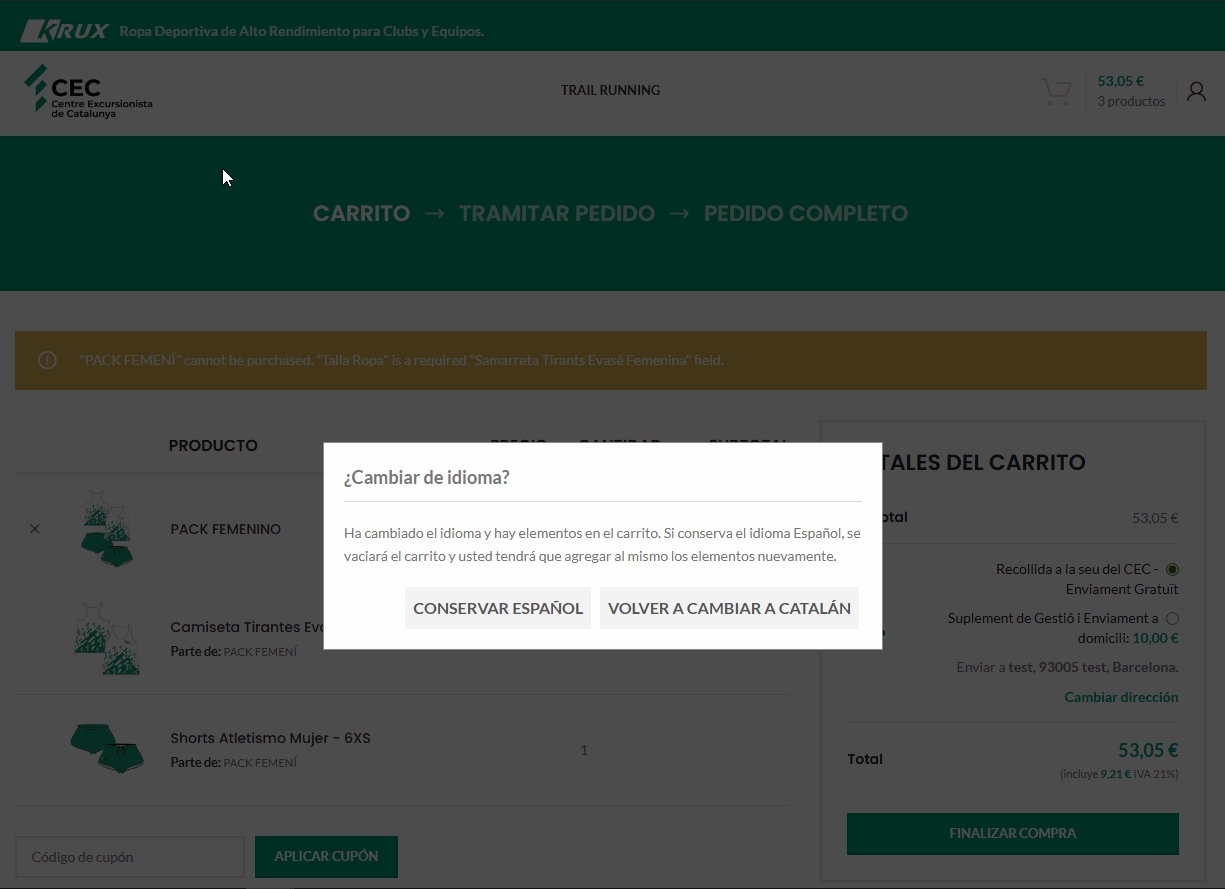Go to the TRAMITAR PEDIDO step
Image resolution: width=1225 pixels, height=889 pixels.
coord(557,214)
